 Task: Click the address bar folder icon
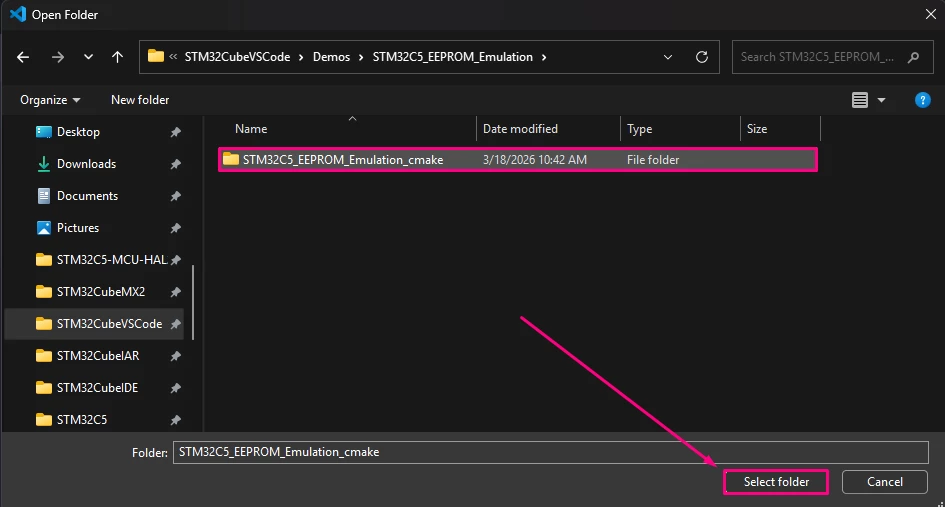point(155,56)
